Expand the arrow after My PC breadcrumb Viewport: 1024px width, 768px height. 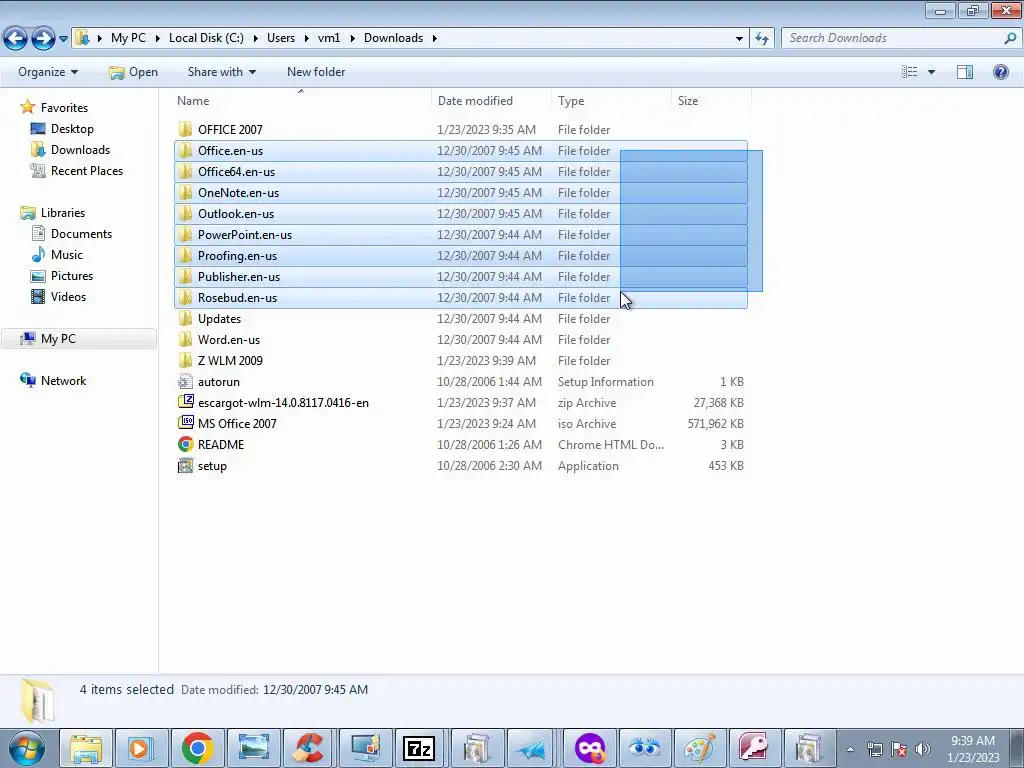[x=157, y=39]
